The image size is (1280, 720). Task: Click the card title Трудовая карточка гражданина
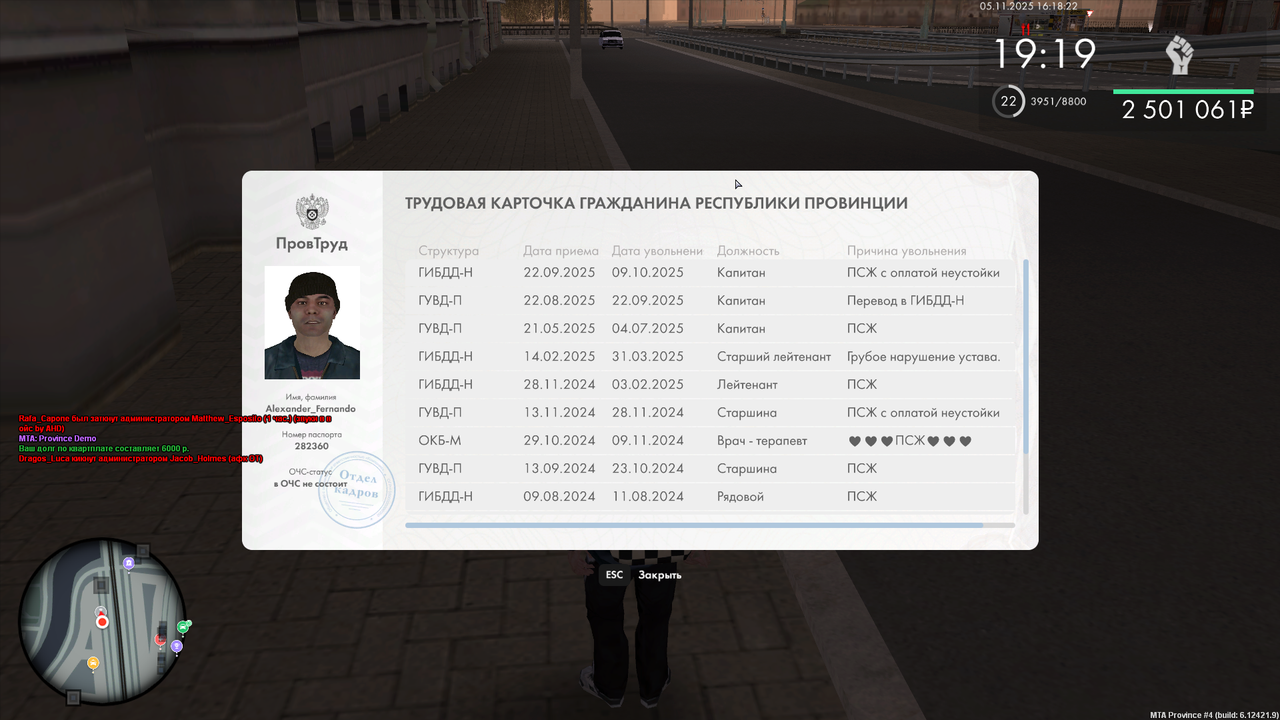[656, 203]
